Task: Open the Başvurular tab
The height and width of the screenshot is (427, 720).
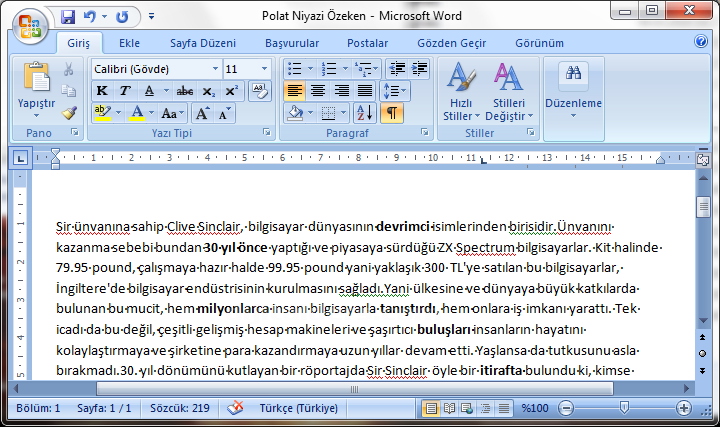Action: click(x=292, y=43)
